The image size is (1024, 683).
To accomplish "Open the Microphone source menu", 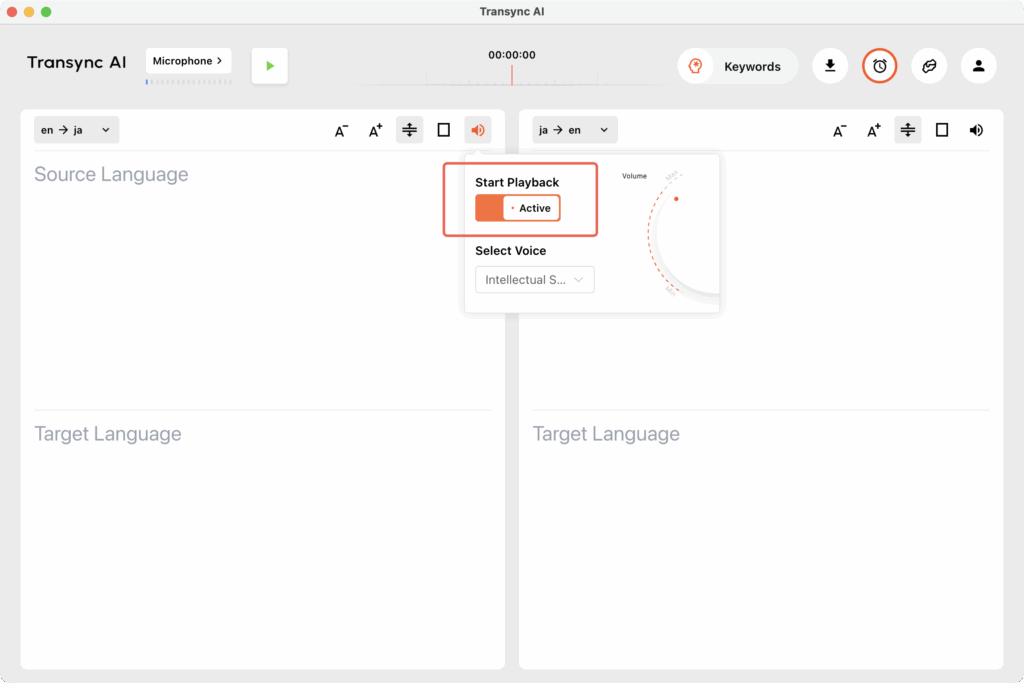I will pyautogui.click(x=188, y=61).
